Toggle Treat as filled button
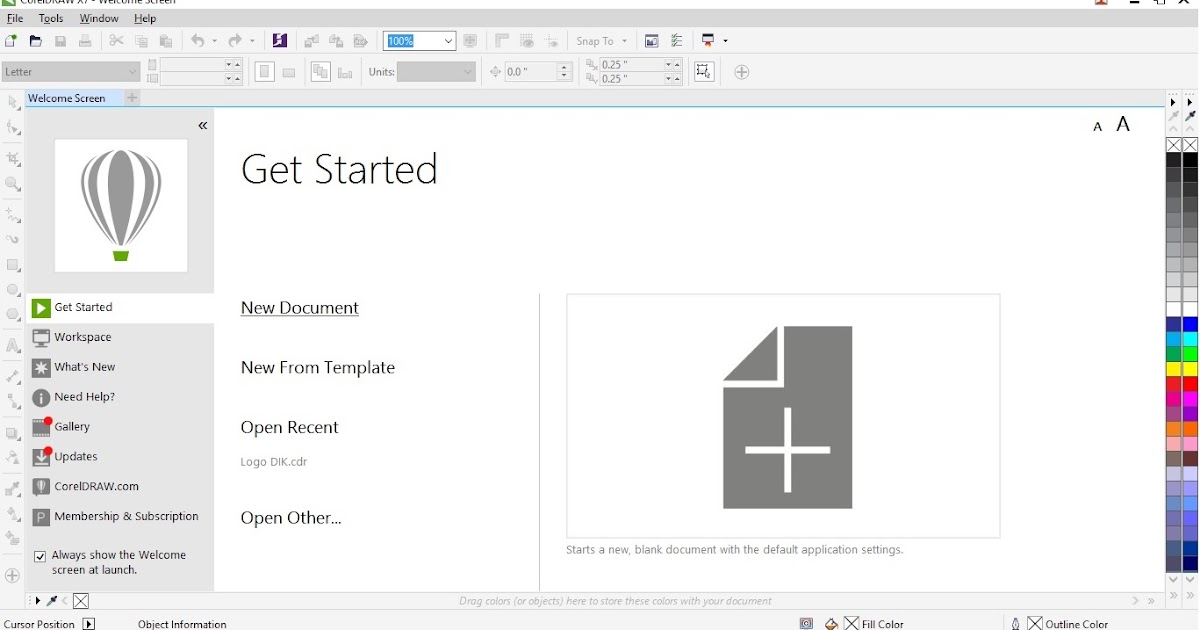Viewport: 1200px width, 630px height. click(704, 72)
